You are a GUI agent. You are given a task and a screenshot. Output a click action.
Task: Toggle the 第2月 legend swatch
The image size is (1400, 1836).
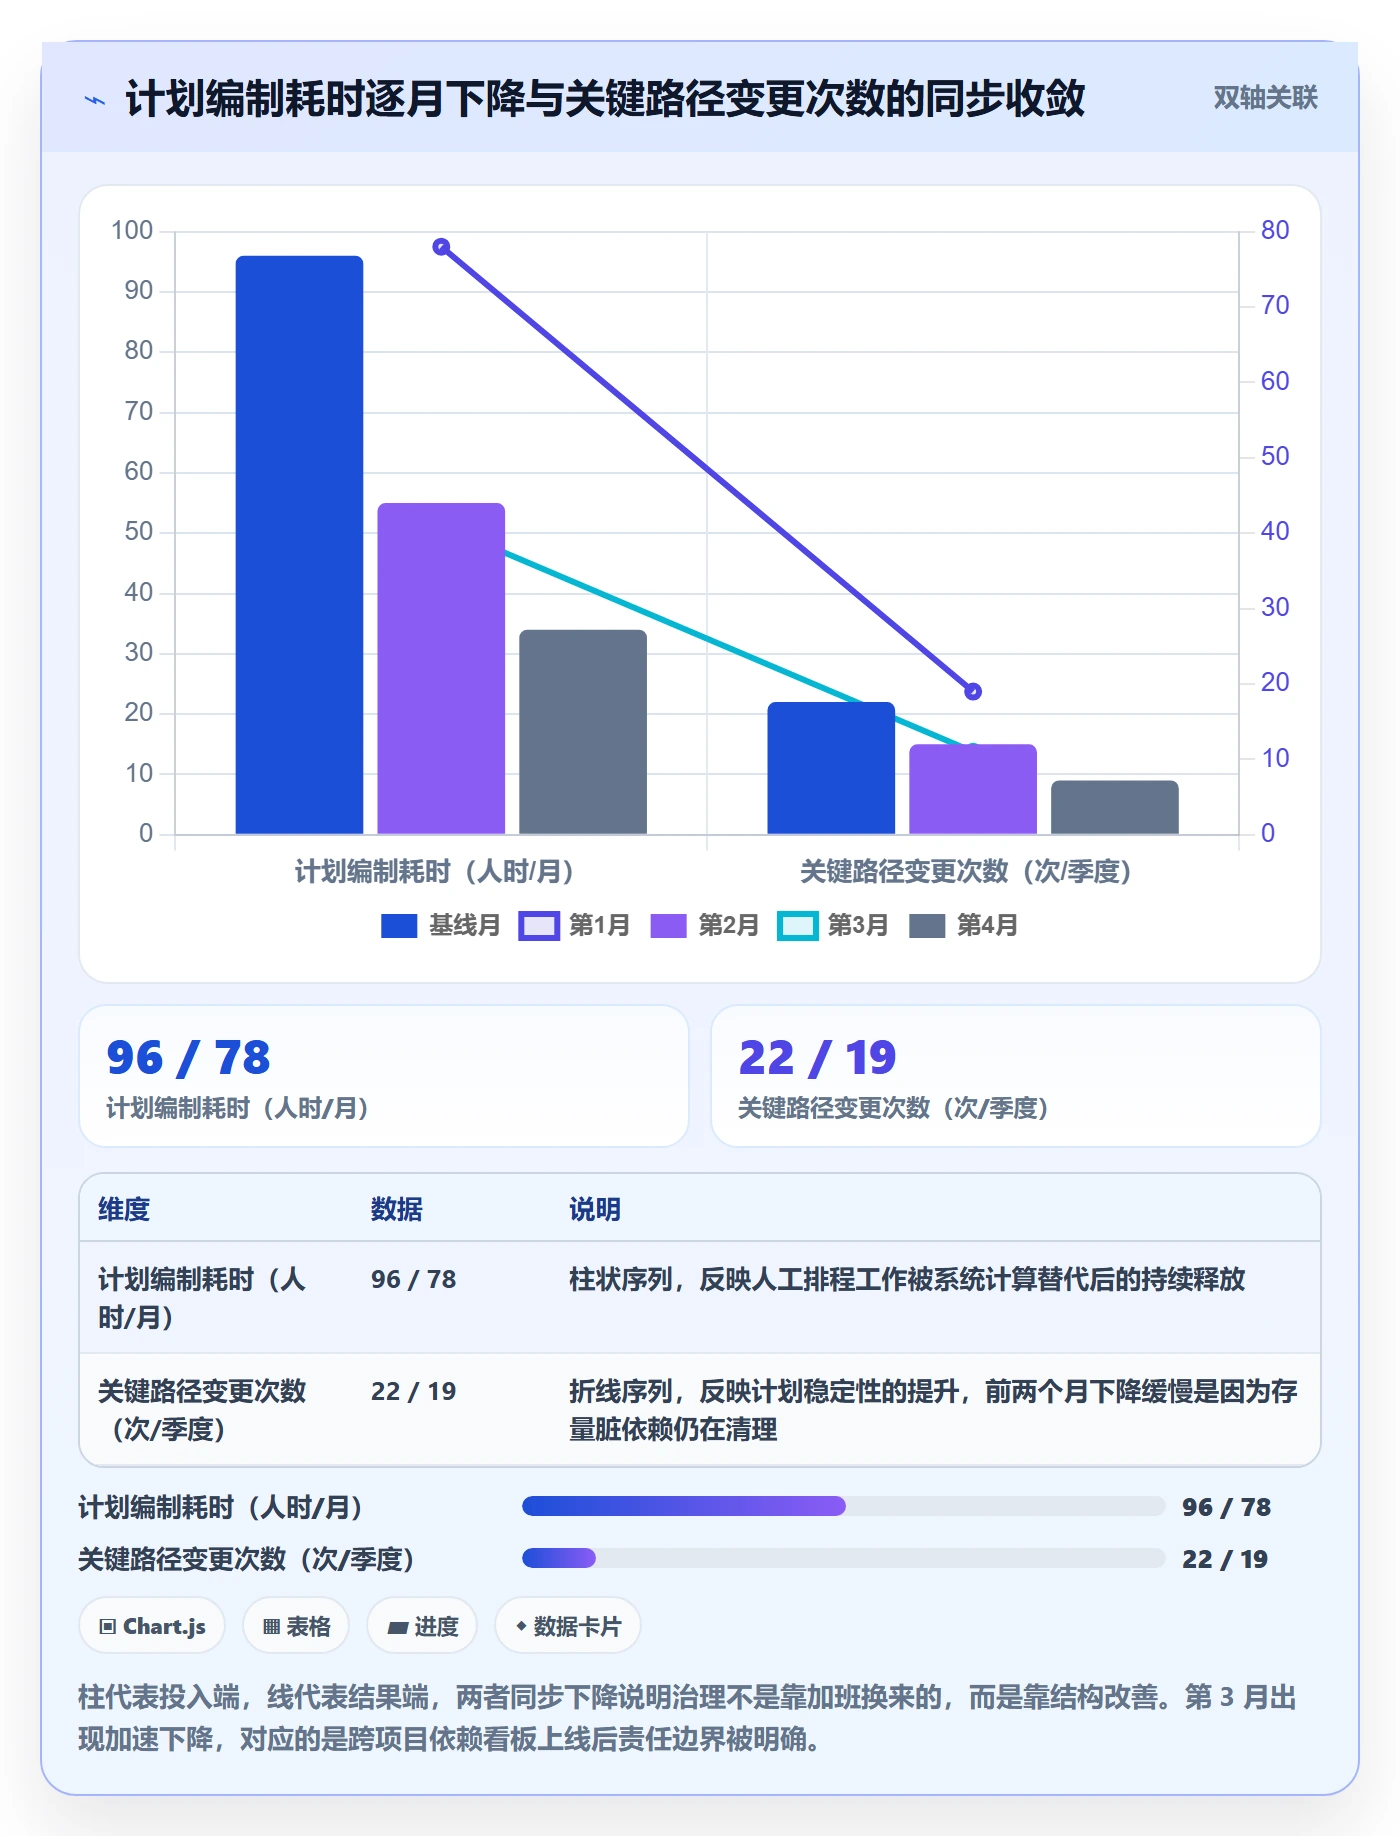(x=668, y=926)
